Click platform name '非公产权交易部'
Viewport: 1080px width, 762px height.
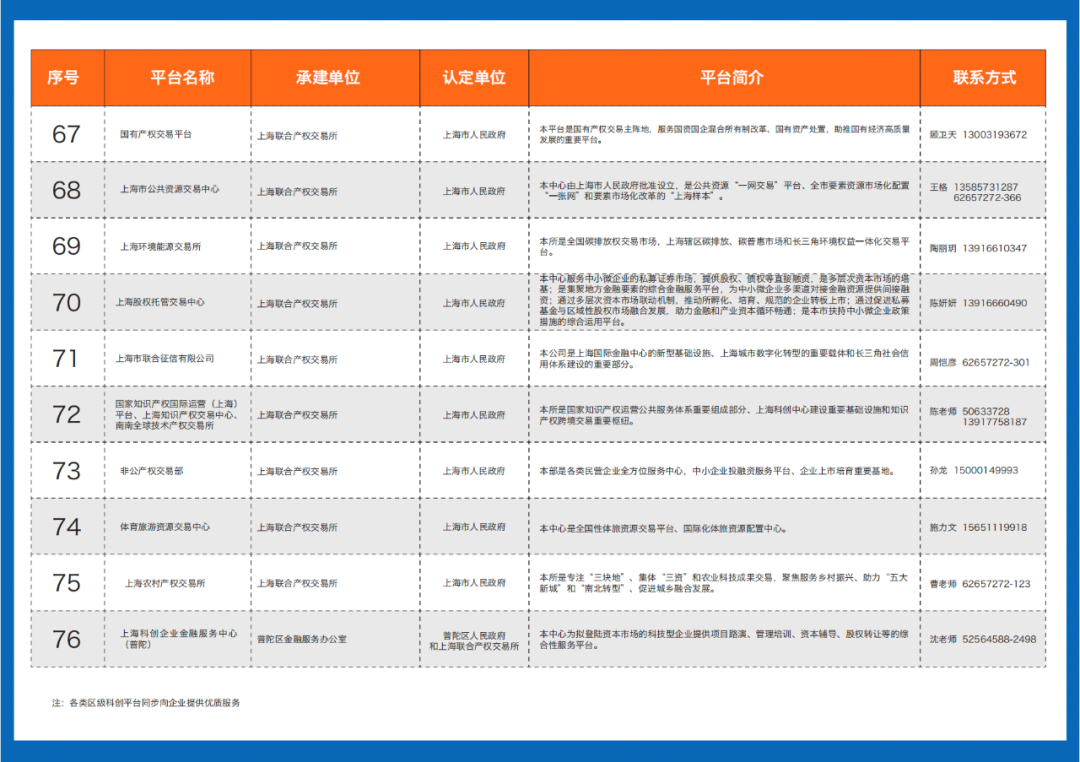pos(152,471)
